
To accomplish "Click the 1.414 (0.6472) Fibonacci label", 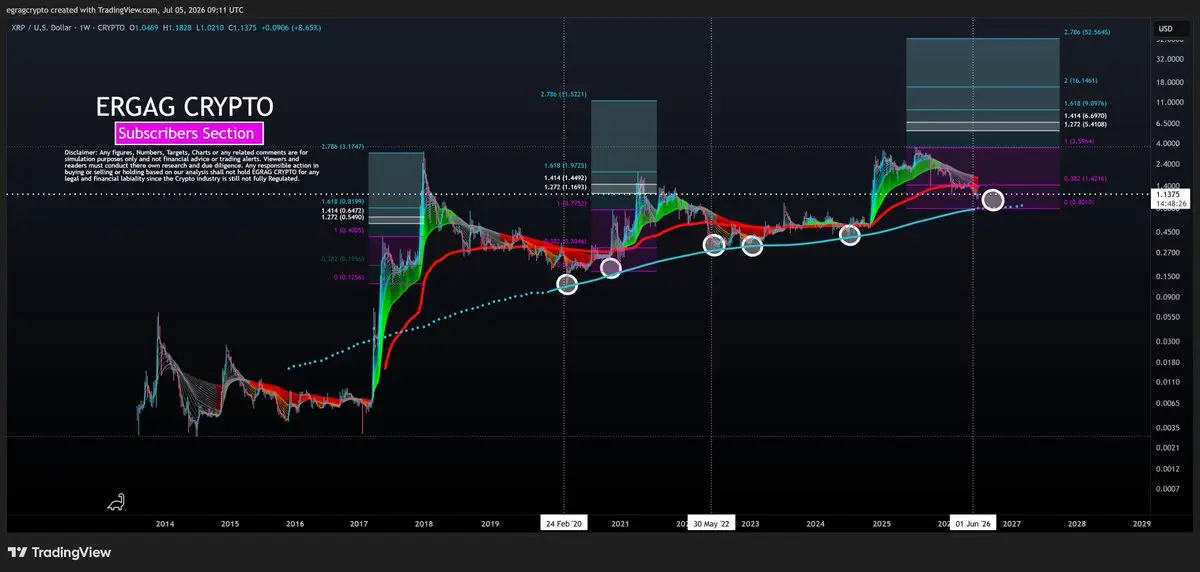I will (x=344, y=211).
